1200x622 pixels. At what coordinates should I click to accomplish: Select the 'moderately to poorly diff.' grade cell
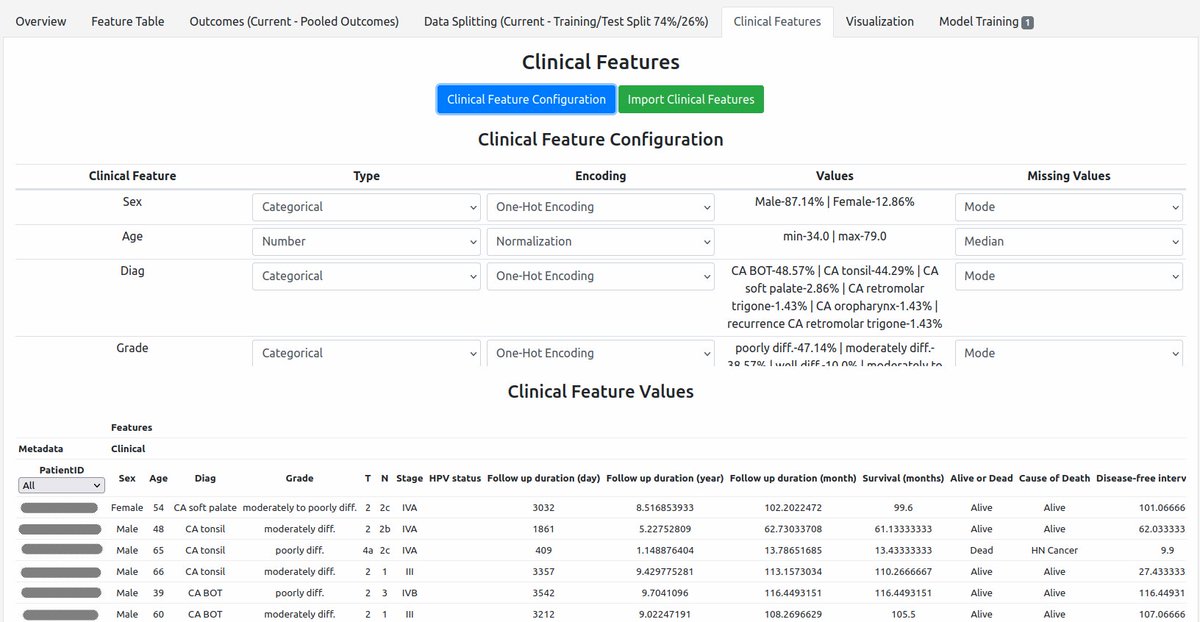tap(299, 508)
